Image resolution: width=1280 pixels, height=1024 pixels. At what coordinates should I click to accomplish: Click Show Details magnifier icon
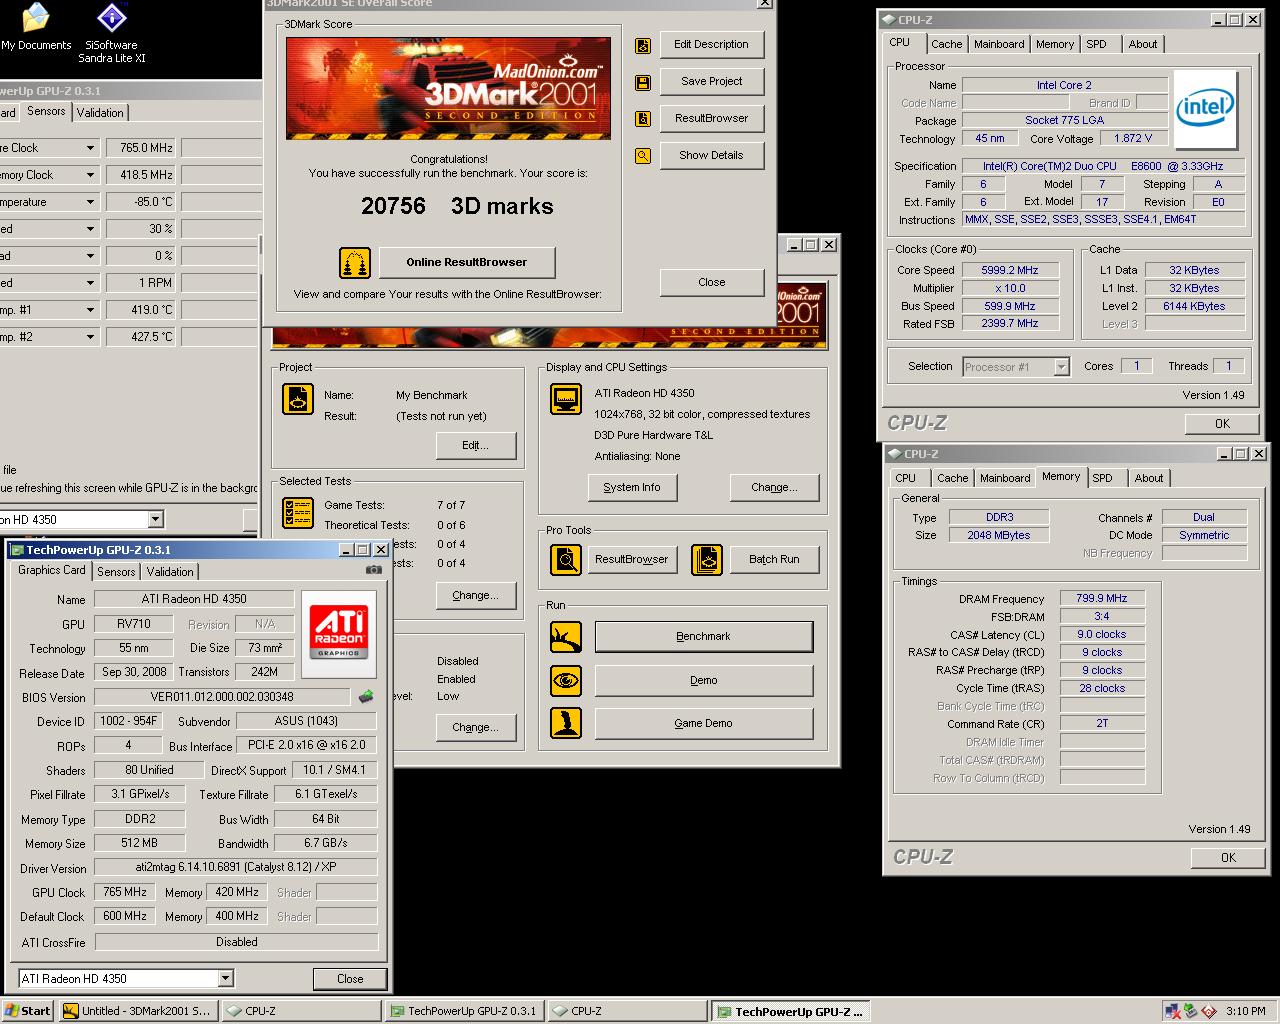[643, 156]
